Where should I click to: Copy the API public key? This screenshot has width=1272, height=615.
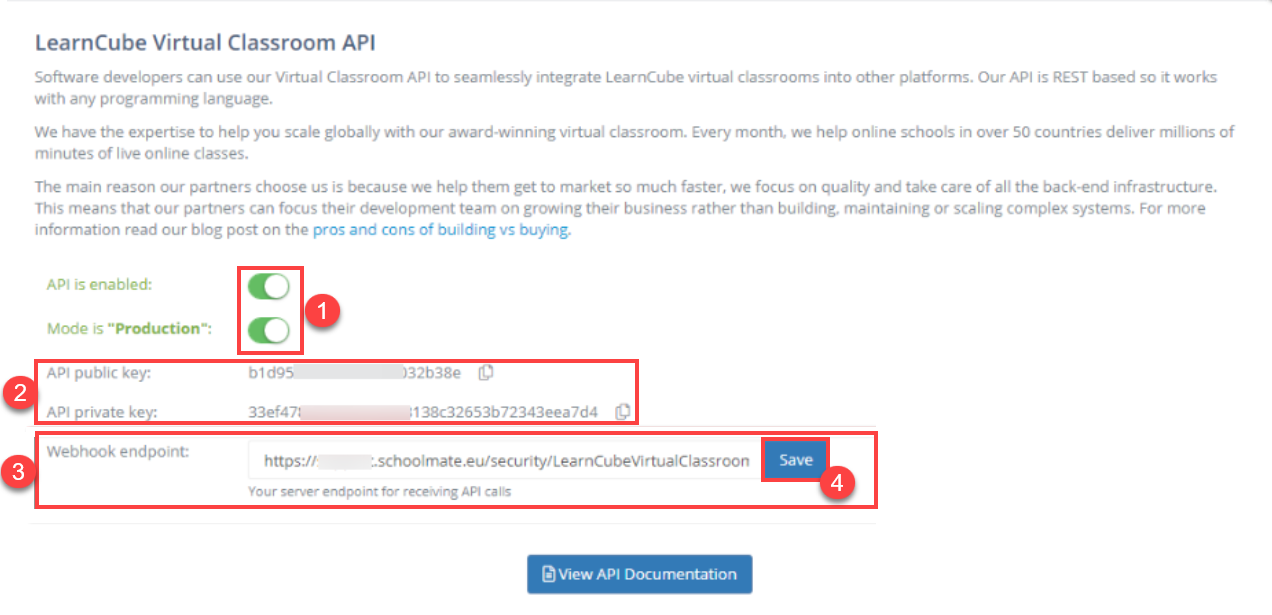pos(486,373)
